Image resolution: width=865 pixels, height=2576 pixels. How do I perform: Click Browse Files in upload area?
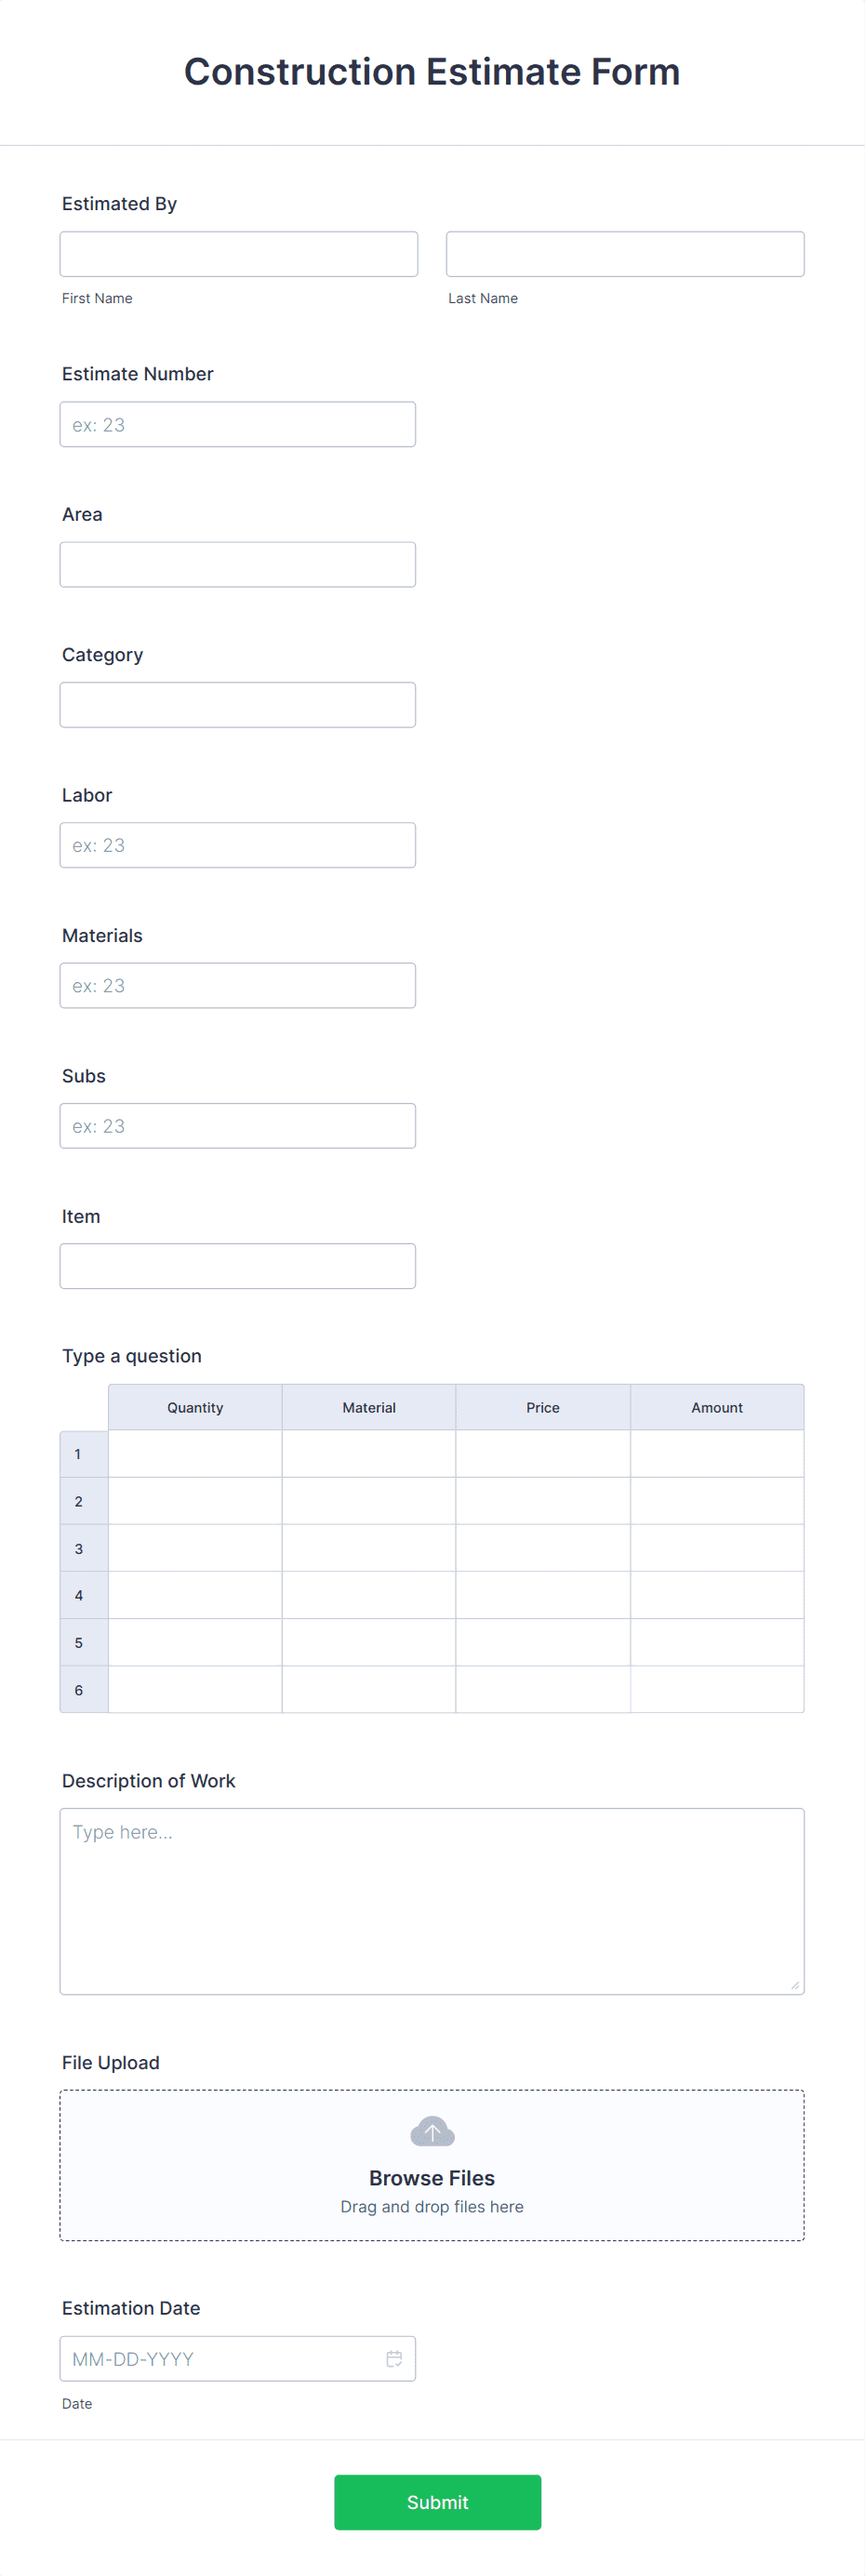pos(432,2177)
